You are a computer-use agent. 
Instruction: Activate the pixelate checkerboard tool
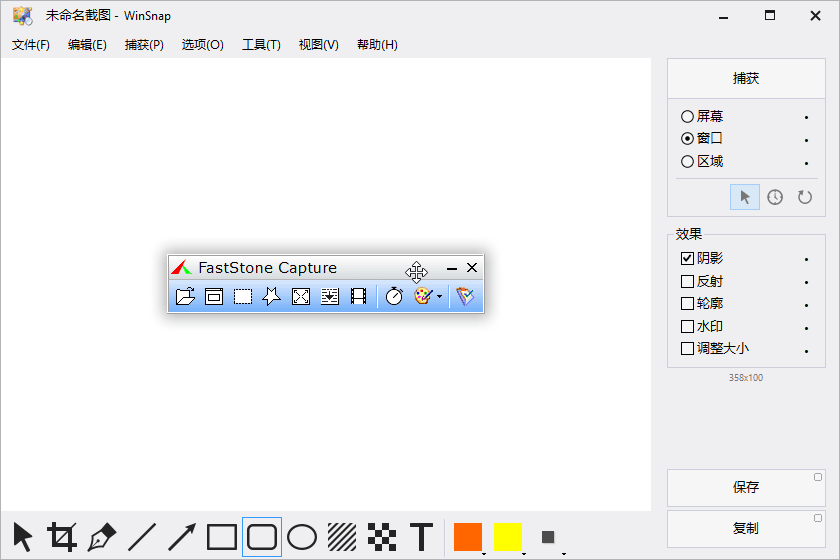382,537
